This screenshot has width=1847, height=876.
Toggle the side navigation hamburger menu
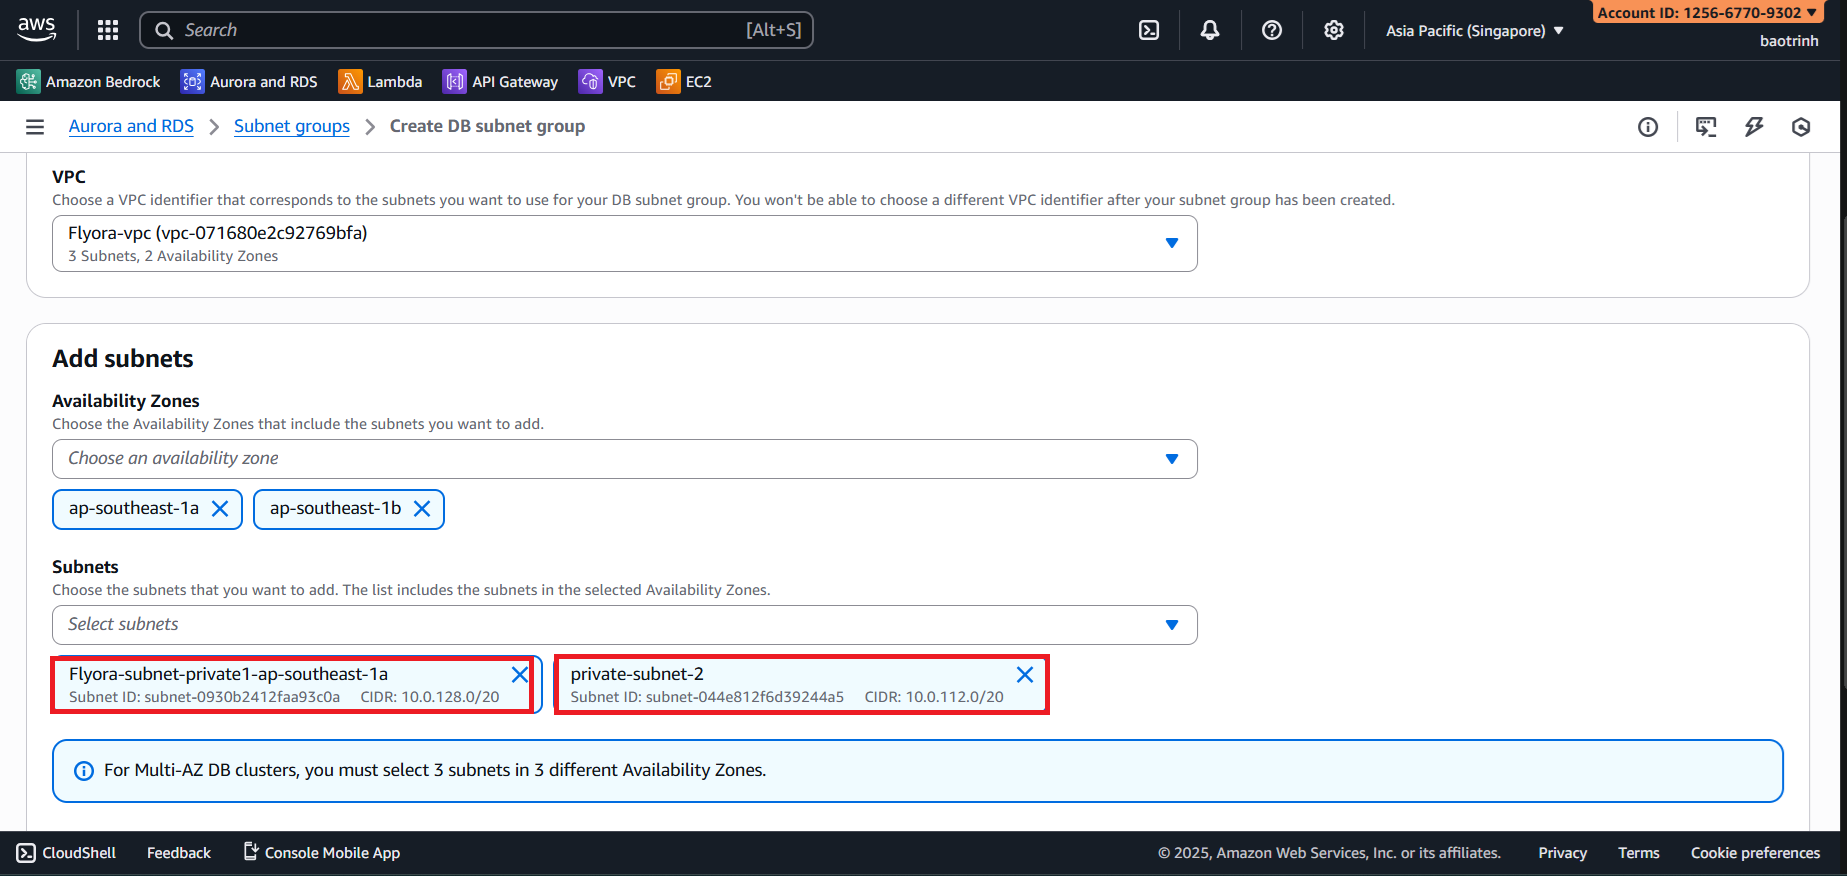(x=35, y=127)
